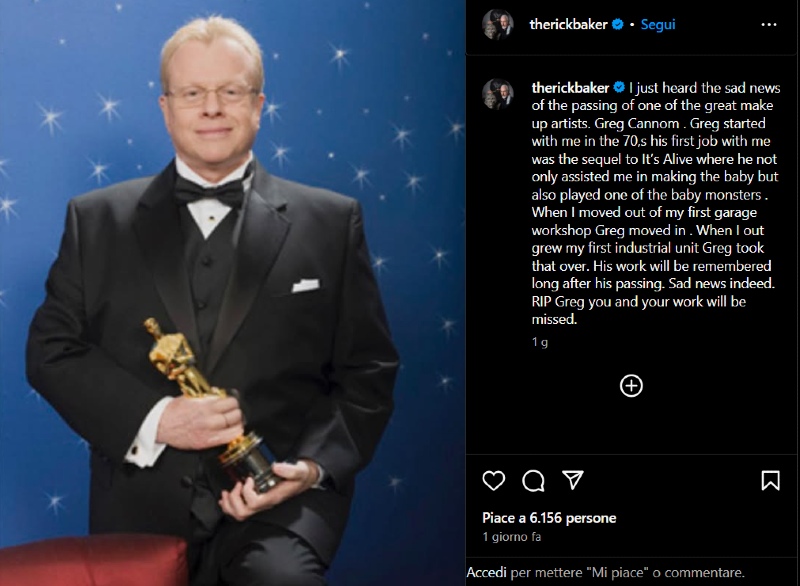The height and width of the screenshot is (586, 800).
Task: Open therickbaker profile from the header username
Action: 568,24
